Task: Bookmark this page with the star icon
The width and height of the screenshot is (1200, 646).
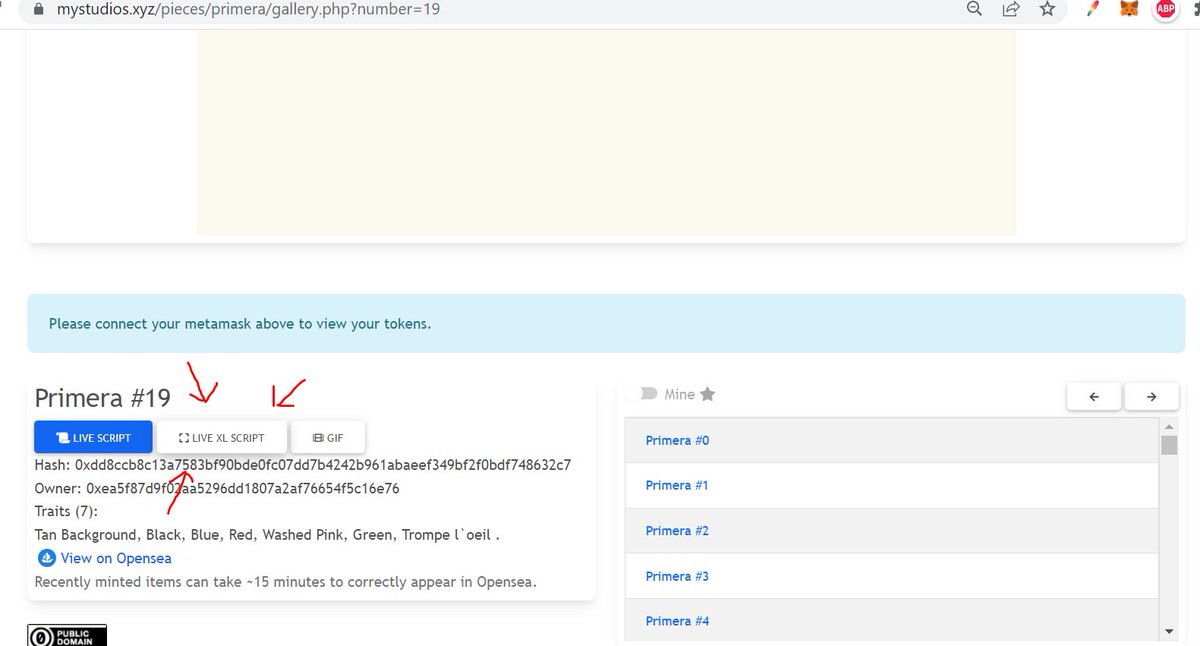Action: [1047, 9]
